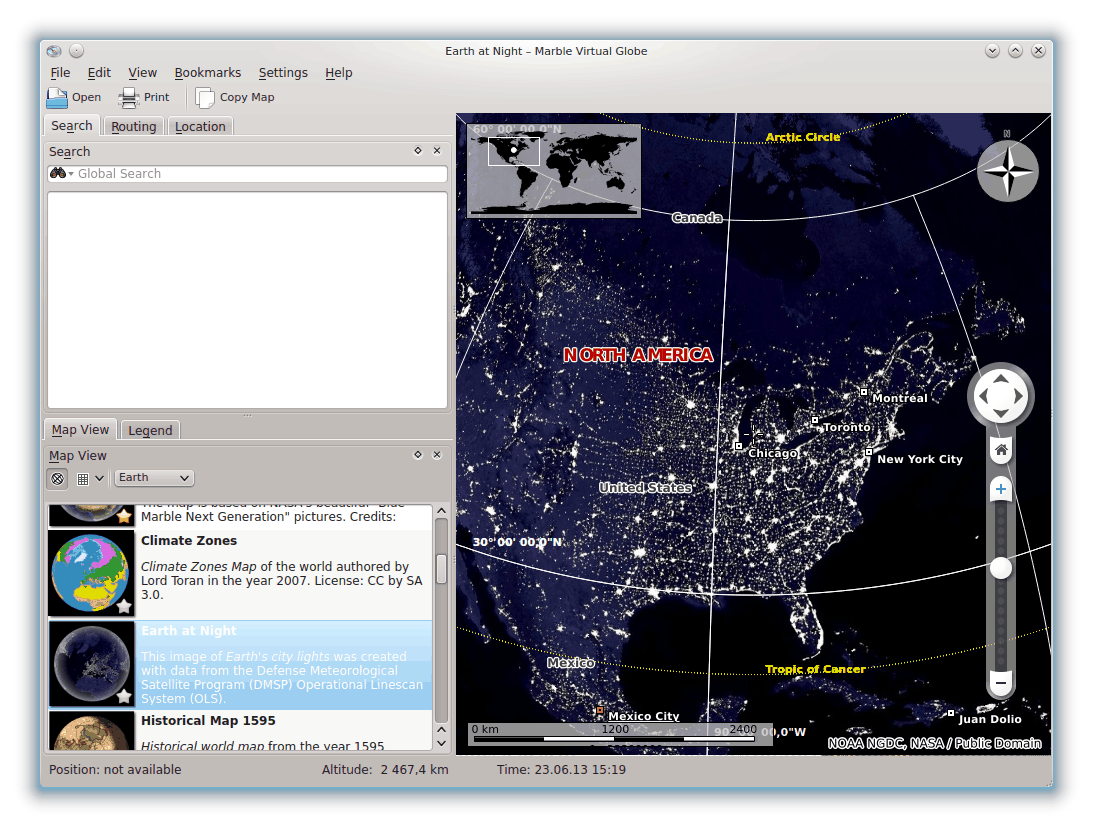Click the NOAA NGDC, NASA license text

coord(934,743)
